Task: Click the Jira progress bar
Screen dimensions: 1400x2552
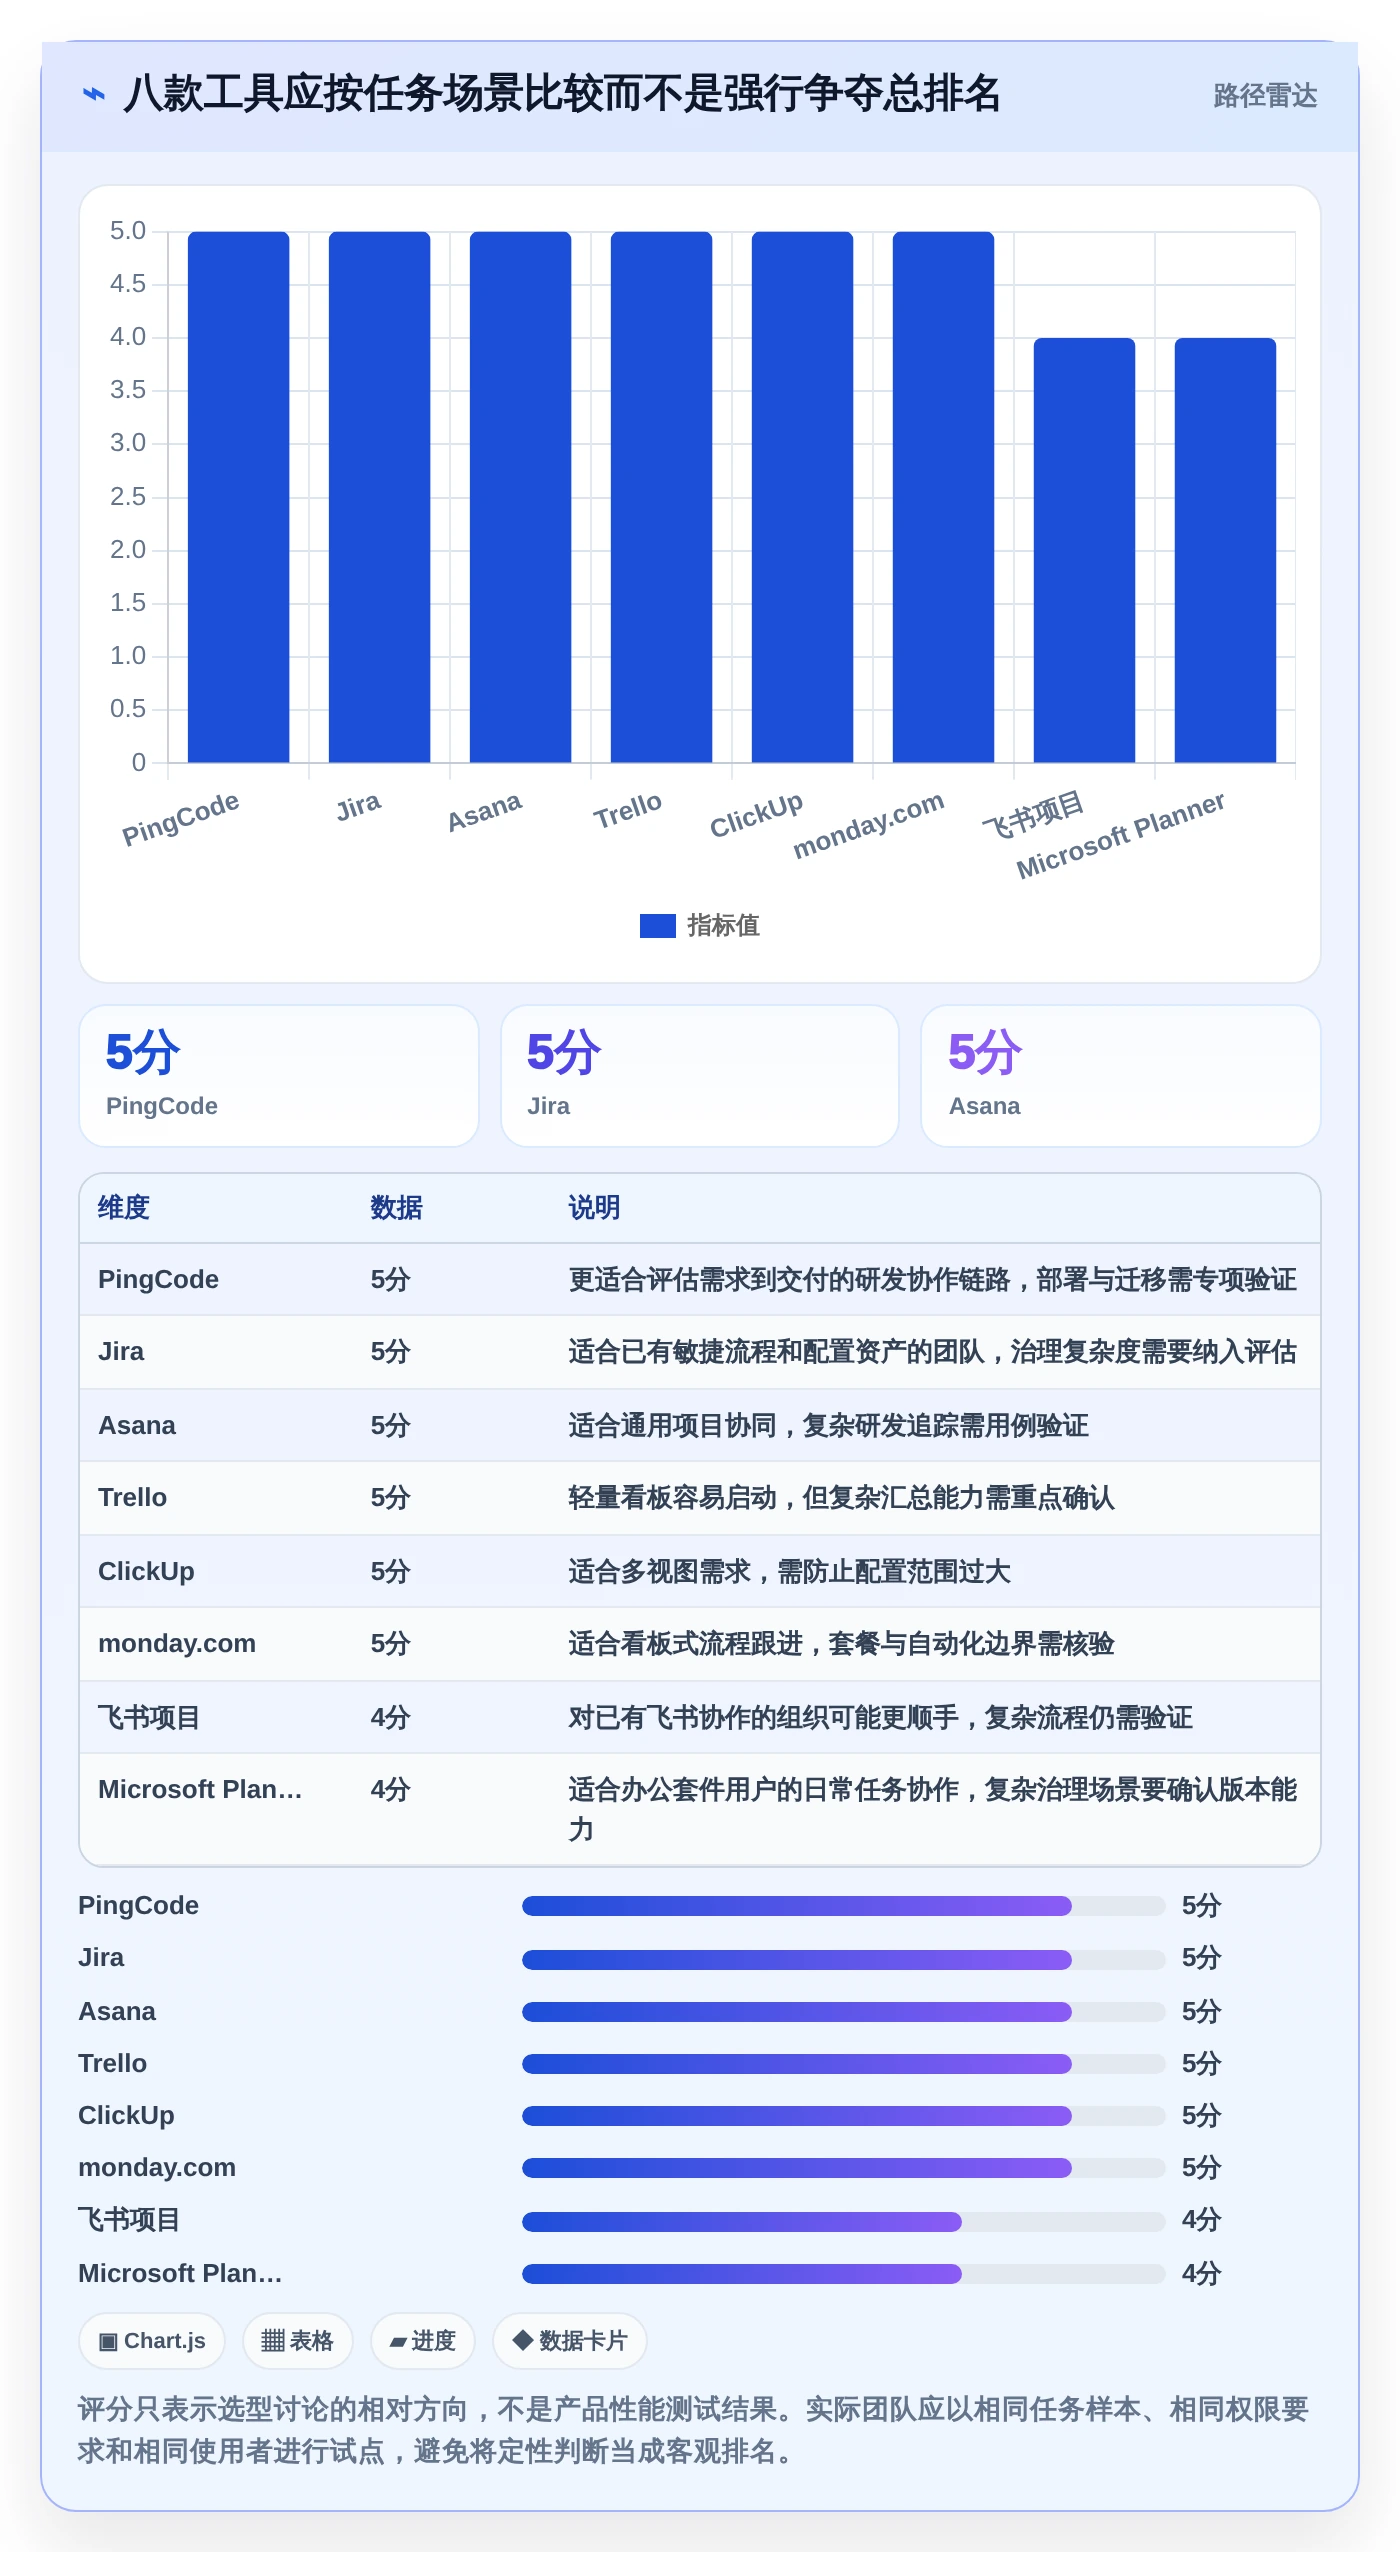Action: click(843, 1959)
